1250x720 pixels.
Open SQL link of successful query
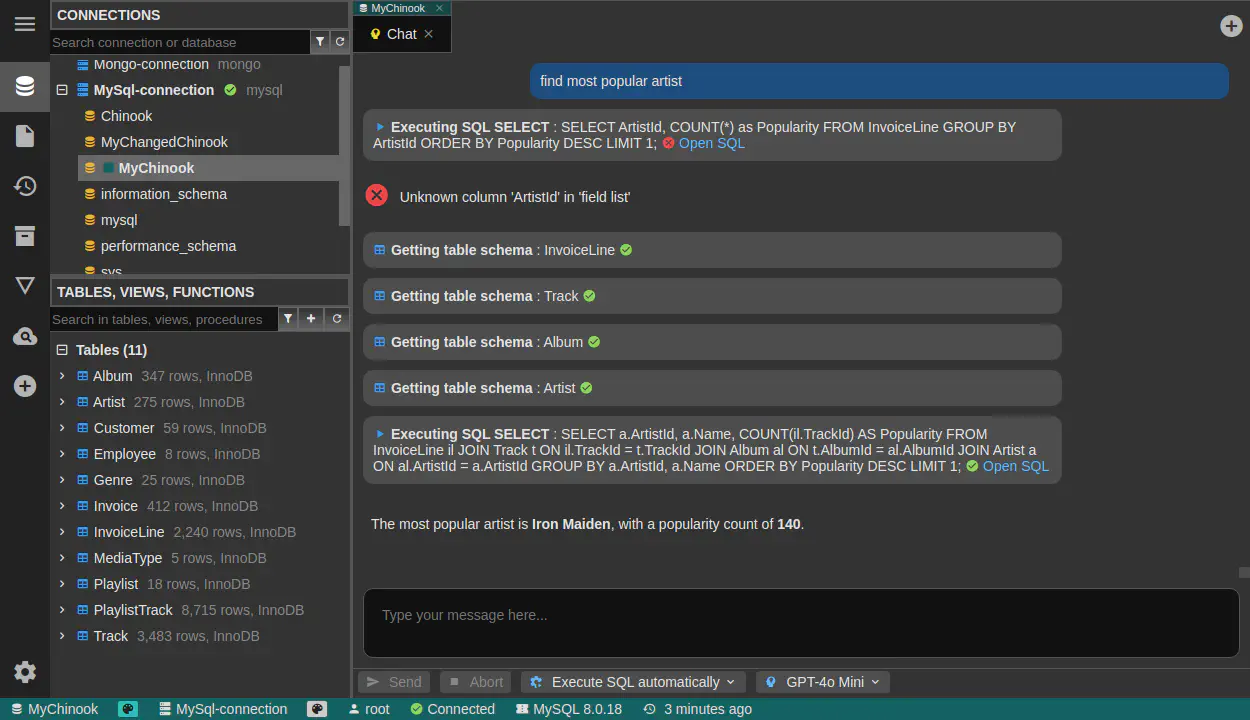1015,466
